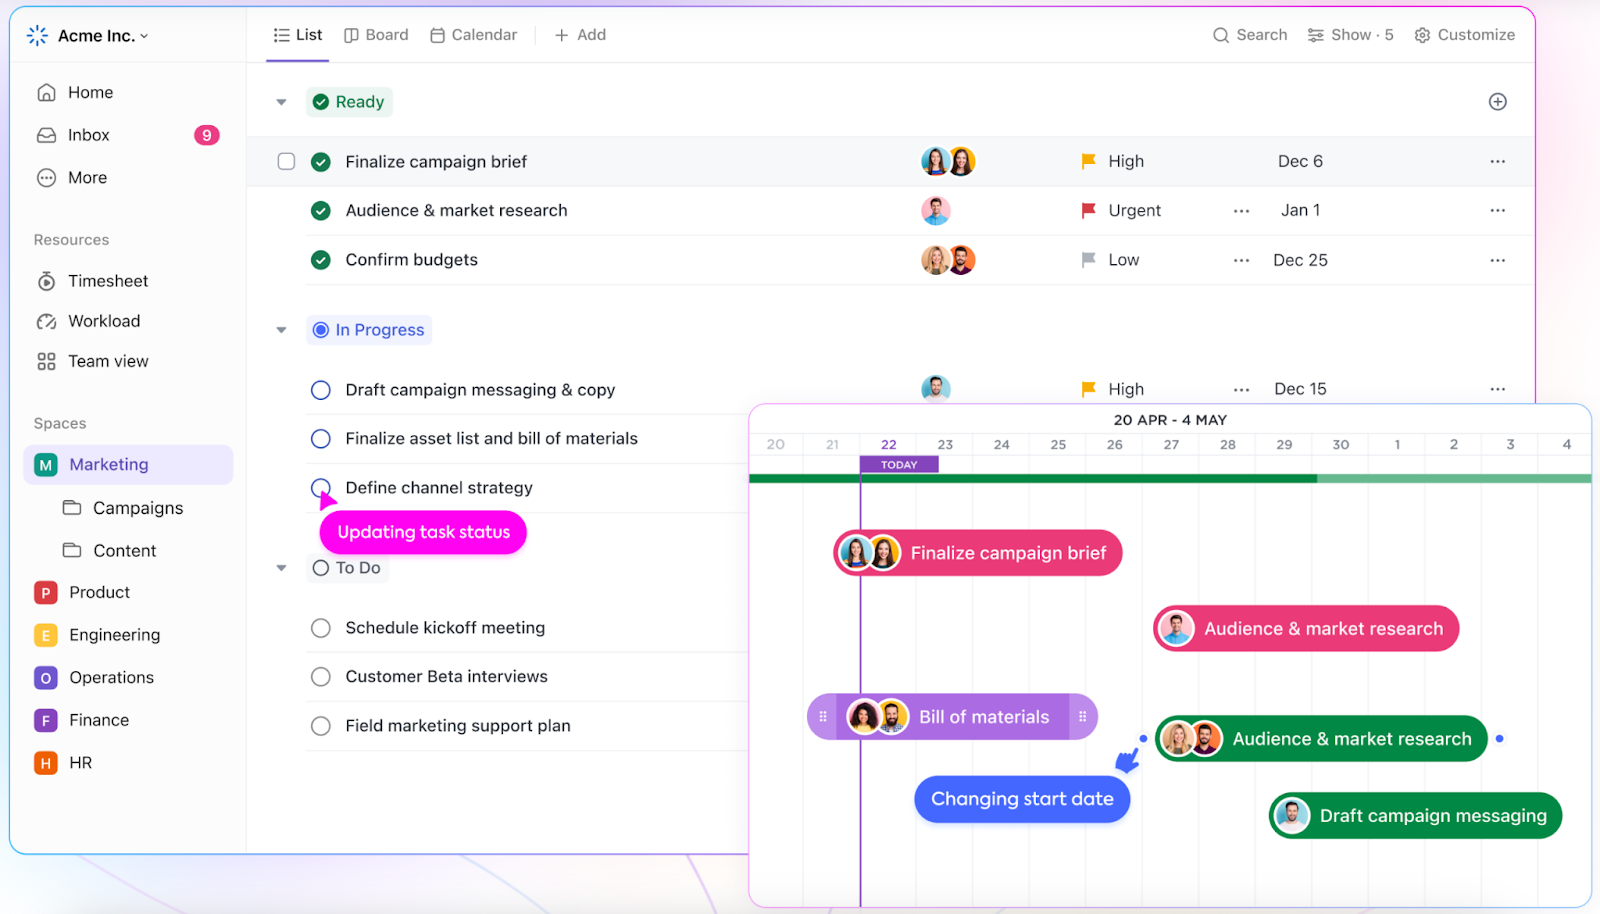Open the Acme Inc. workspace dropdown
Screen dimensions: 1600x914
[x=90, y=36]
